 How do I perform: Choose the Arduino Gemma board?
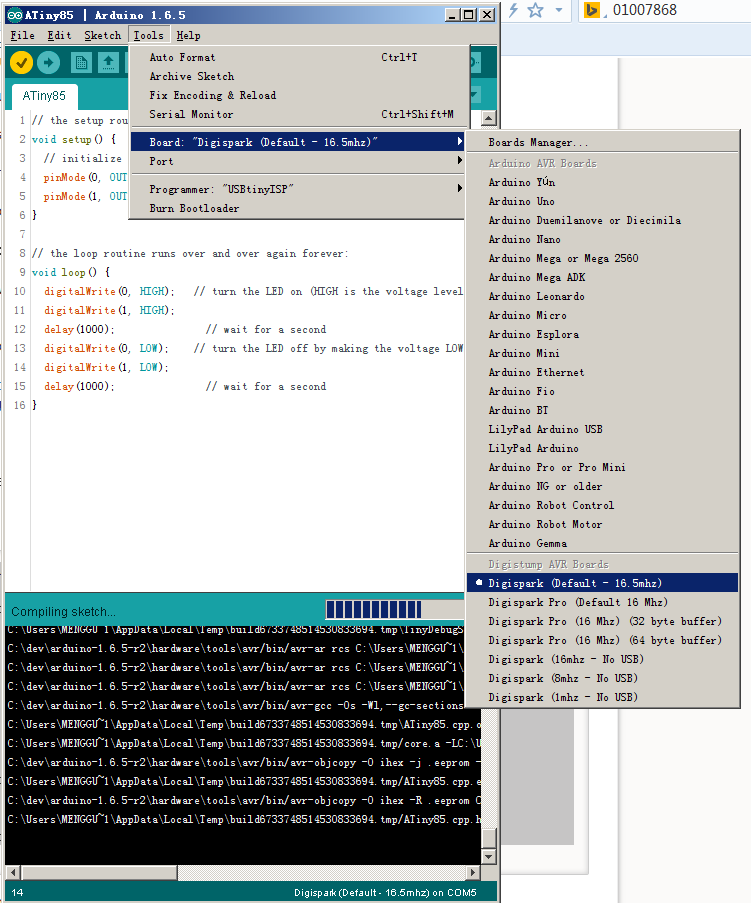coord(602,543)
